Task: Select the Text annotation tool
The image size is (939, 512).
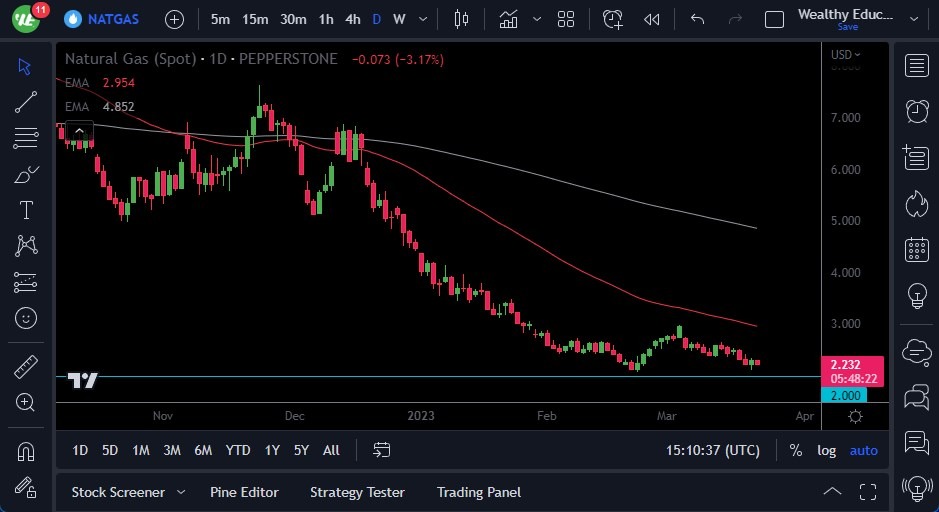Action: pyautogui.click(x=26, y=210)
